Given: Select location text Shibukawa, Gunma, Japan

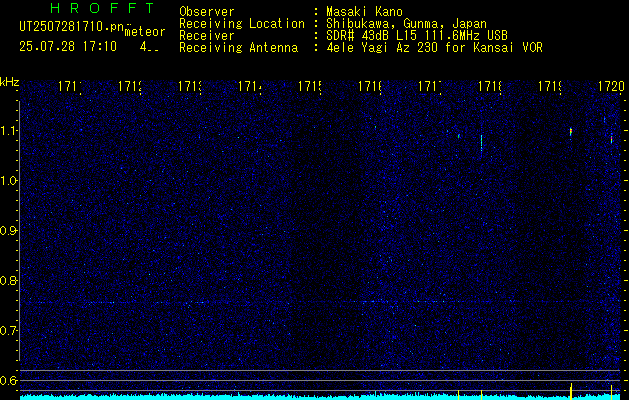Looking at the screenshot, I should coord(406,24).
